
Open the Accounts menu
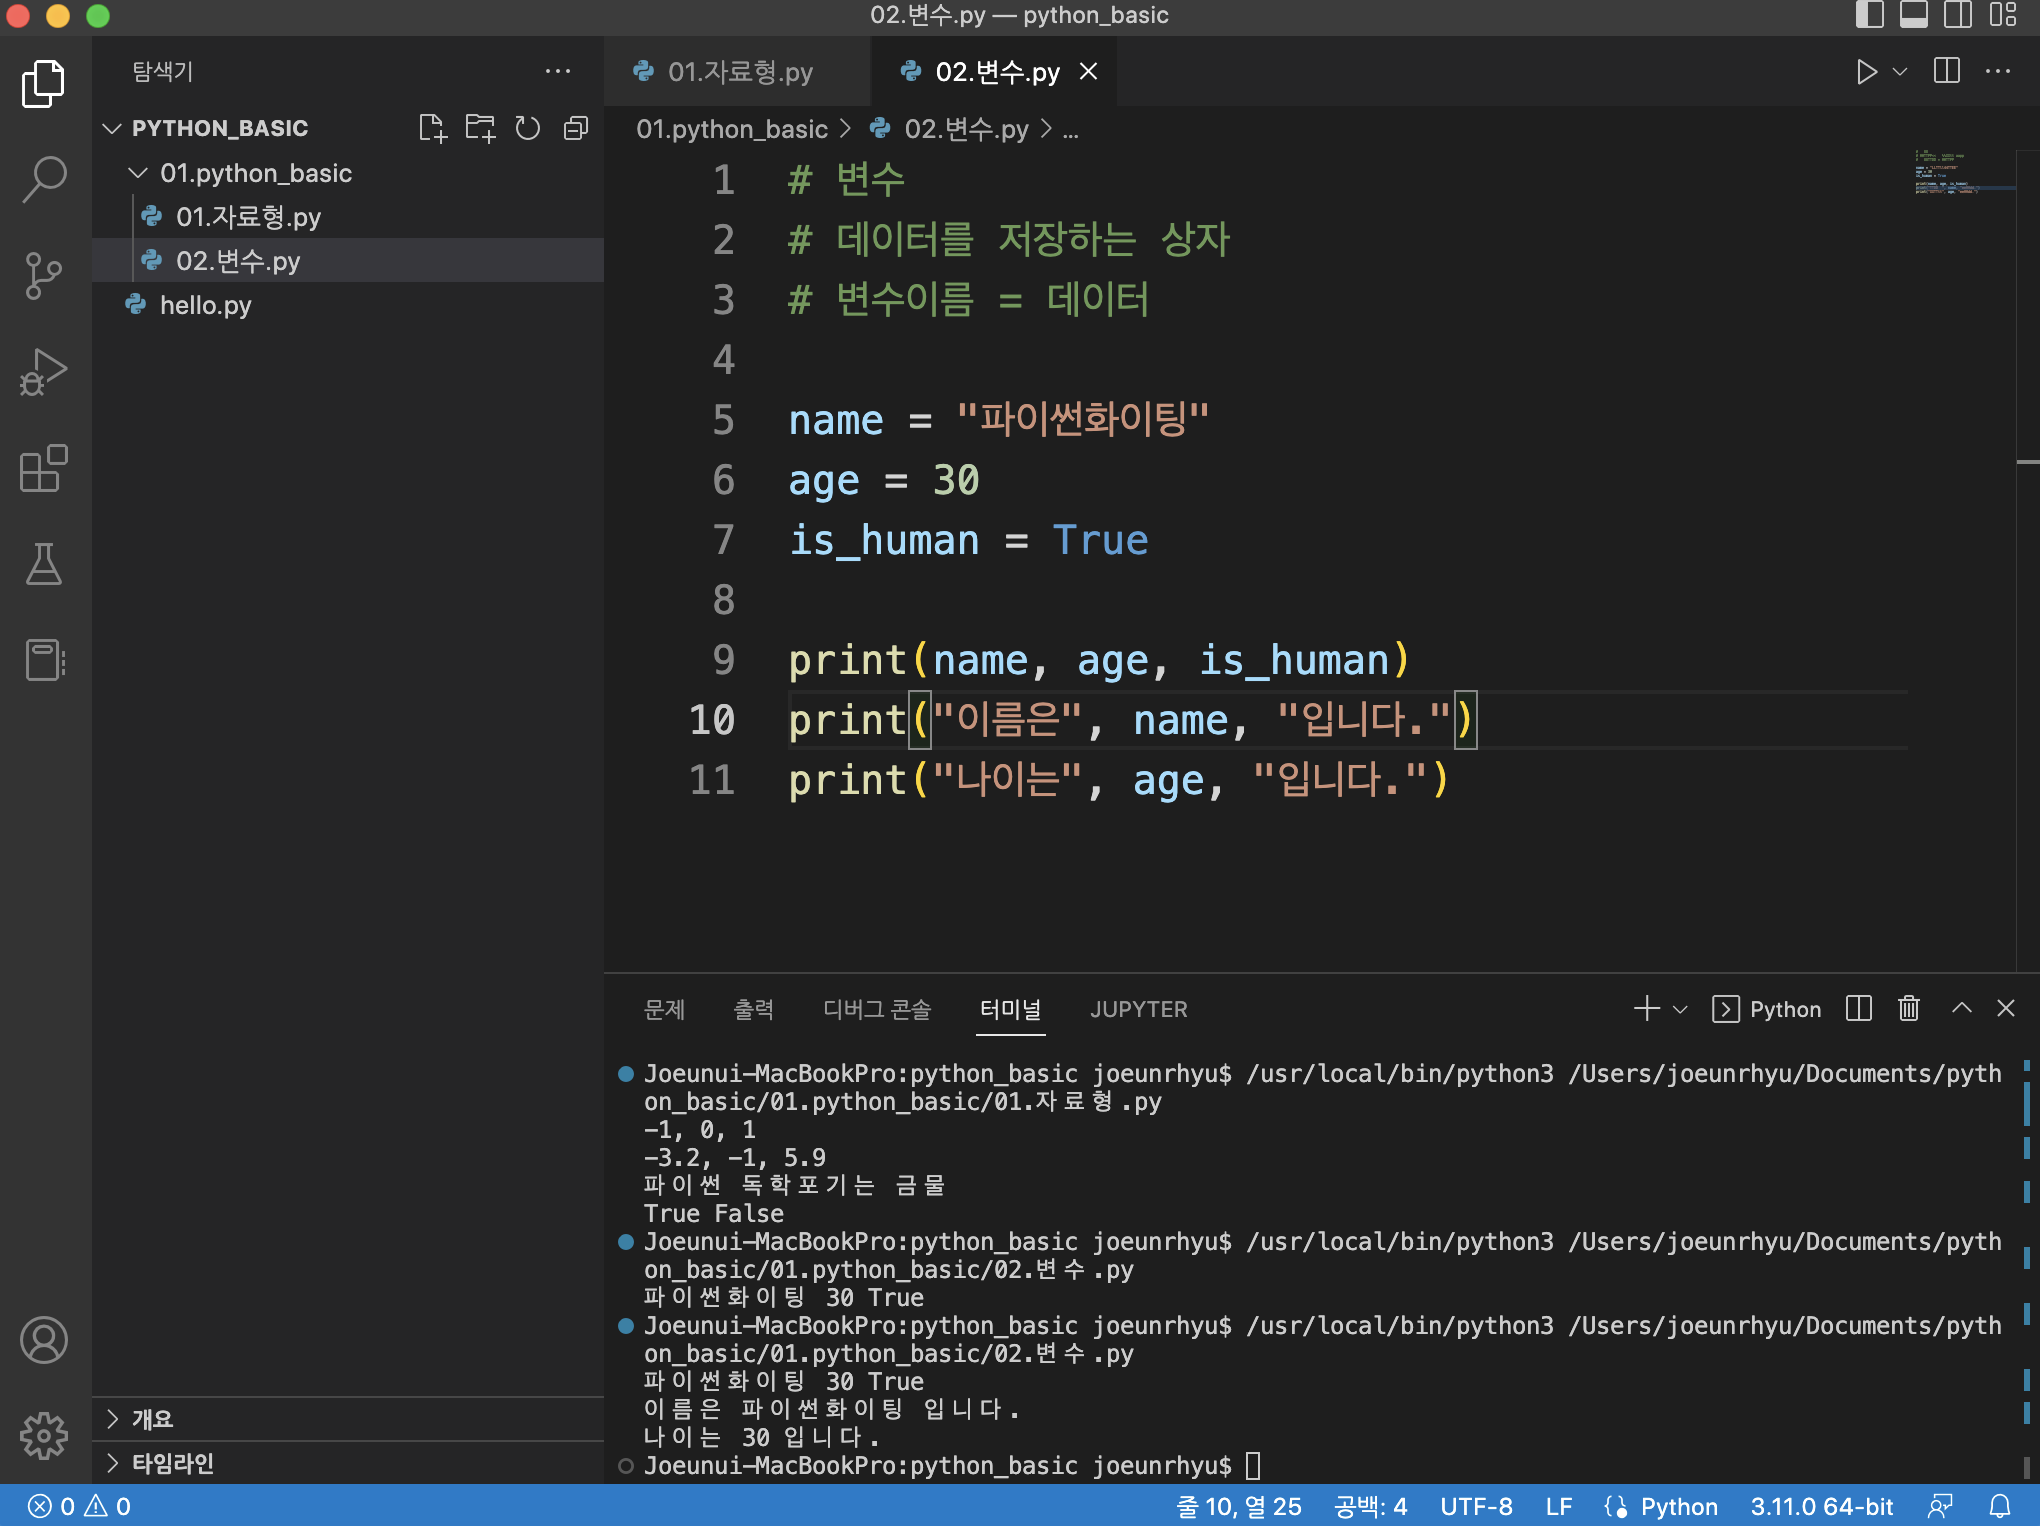tap(44, 1340)
